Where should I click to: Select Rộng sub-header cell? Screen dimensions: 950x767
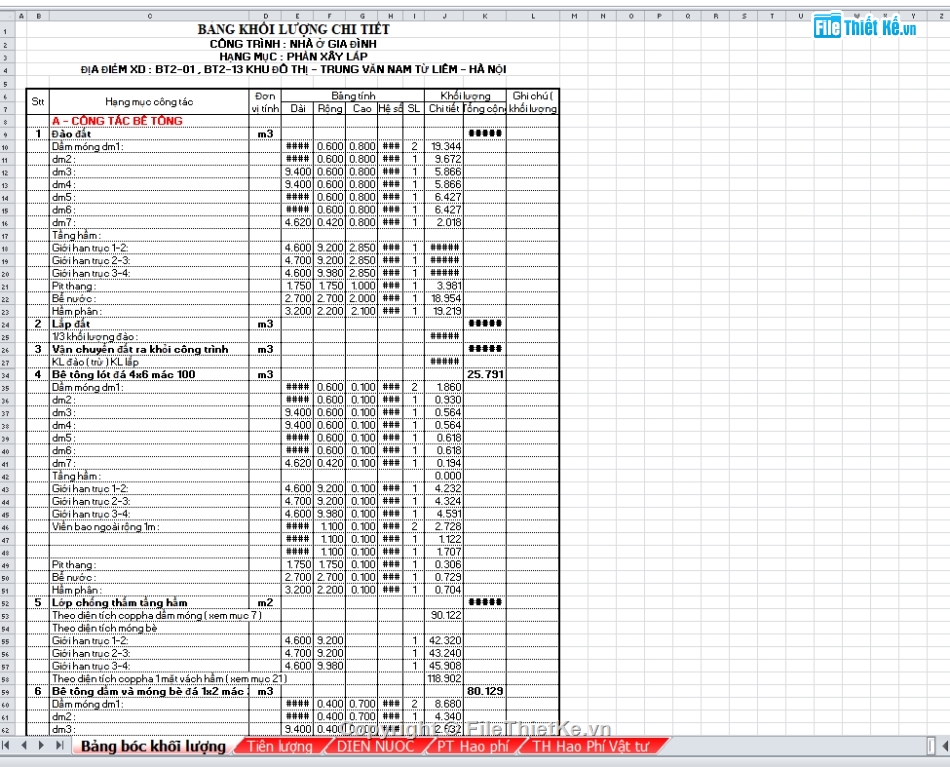click(x=330, y=108)
